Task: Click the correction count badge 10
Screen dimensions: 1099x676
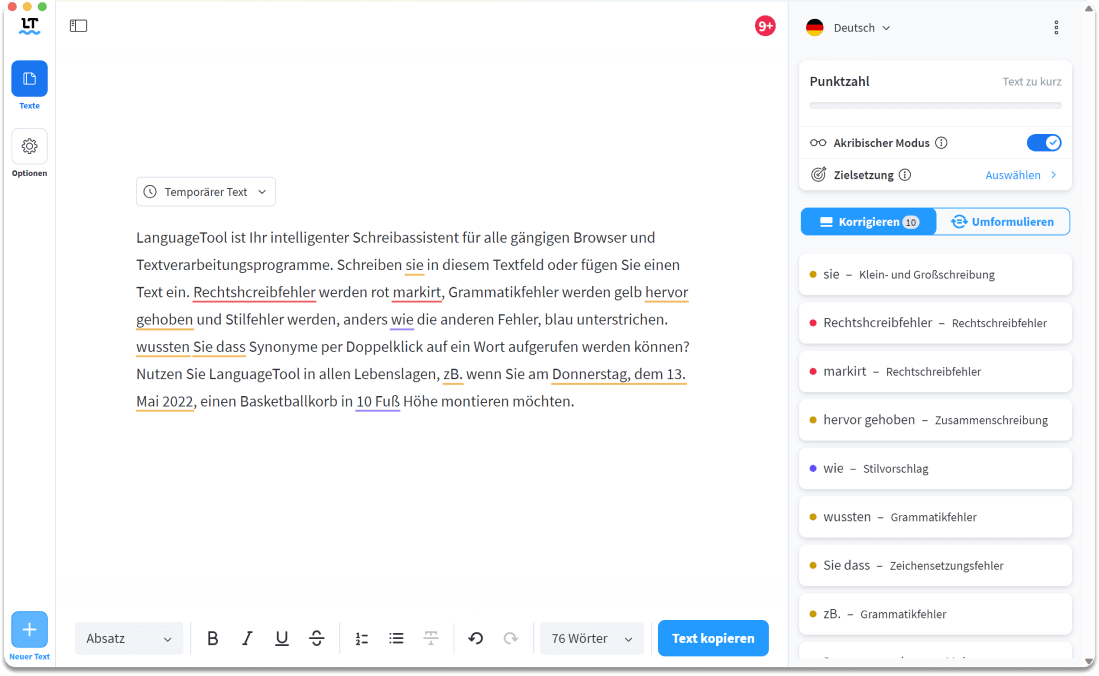Action: click(x=910, y=222)
